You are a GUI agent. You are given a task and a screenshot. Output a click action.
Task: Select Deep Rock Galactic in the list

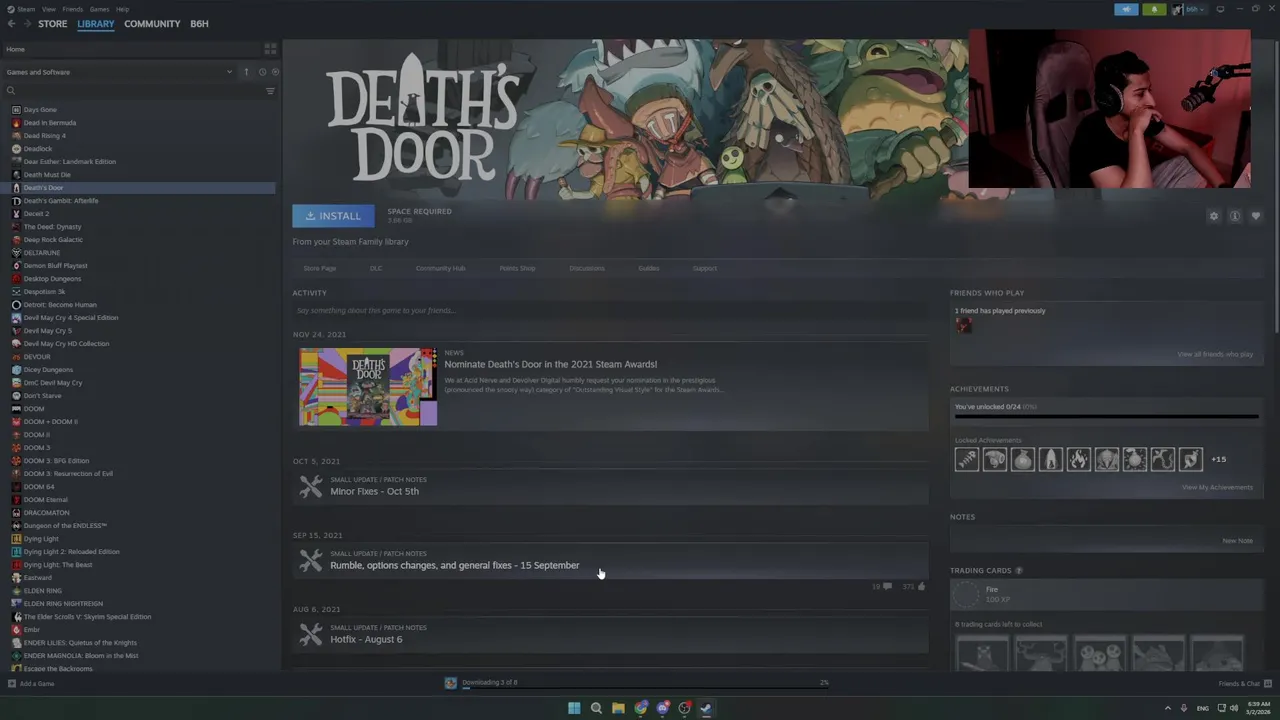tap(53, 240)
